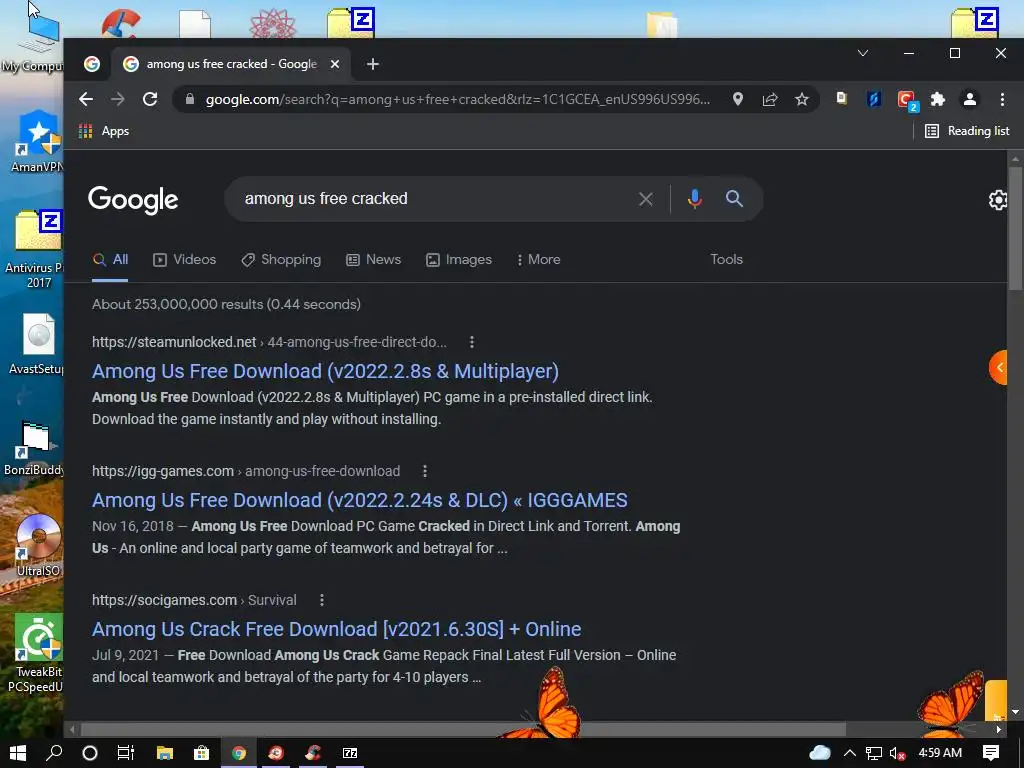1024x768 pixels.
Task: Click the igg-games.com URL breadcrumb
Action: [x=246, y=471]
